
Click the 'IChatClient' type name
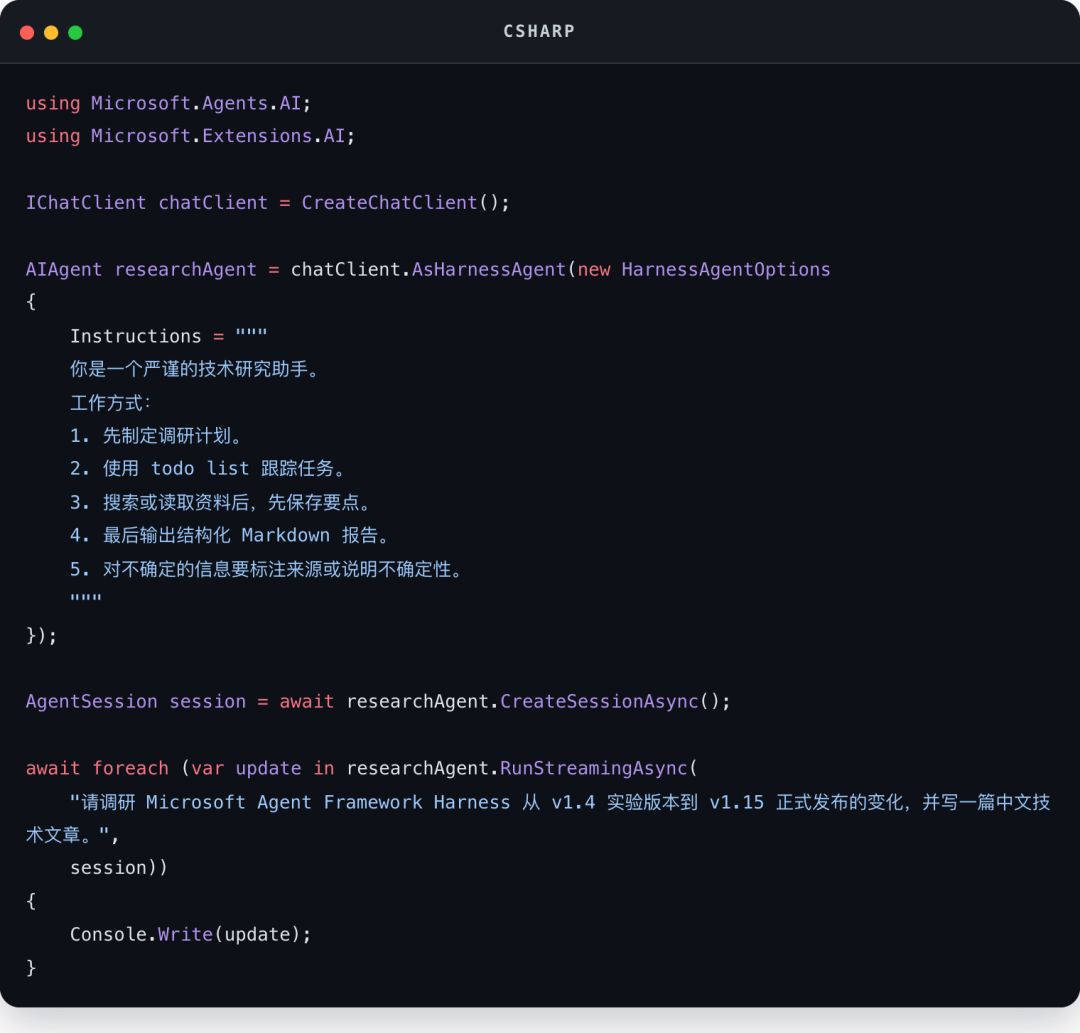point(86,202)
